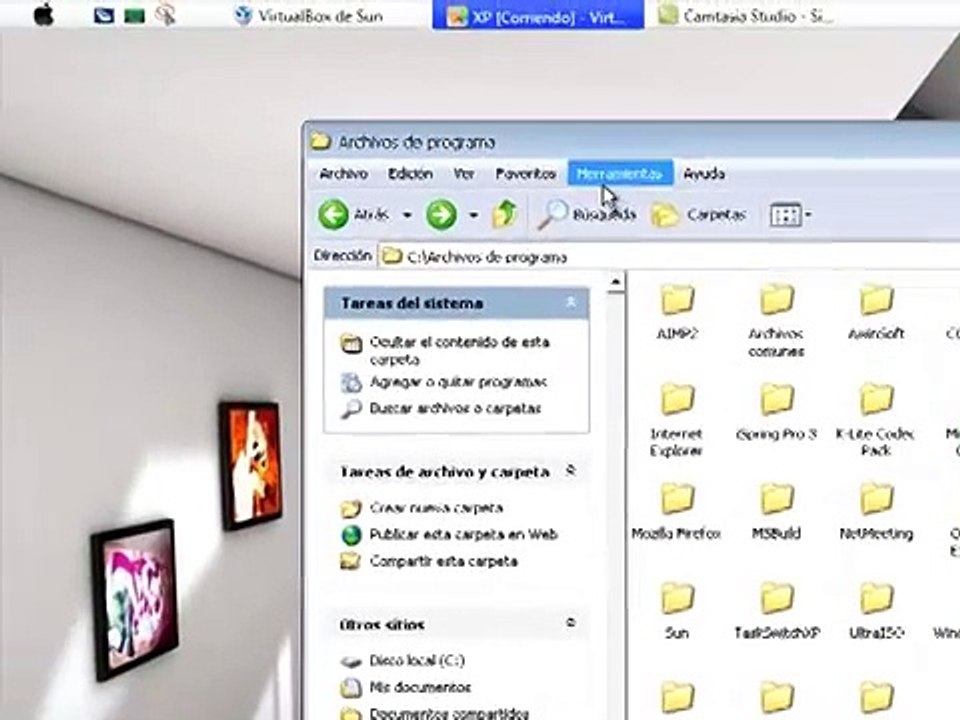960x720 pixels.
Task: Open Mis documentos link
Action: click(420, 688)
